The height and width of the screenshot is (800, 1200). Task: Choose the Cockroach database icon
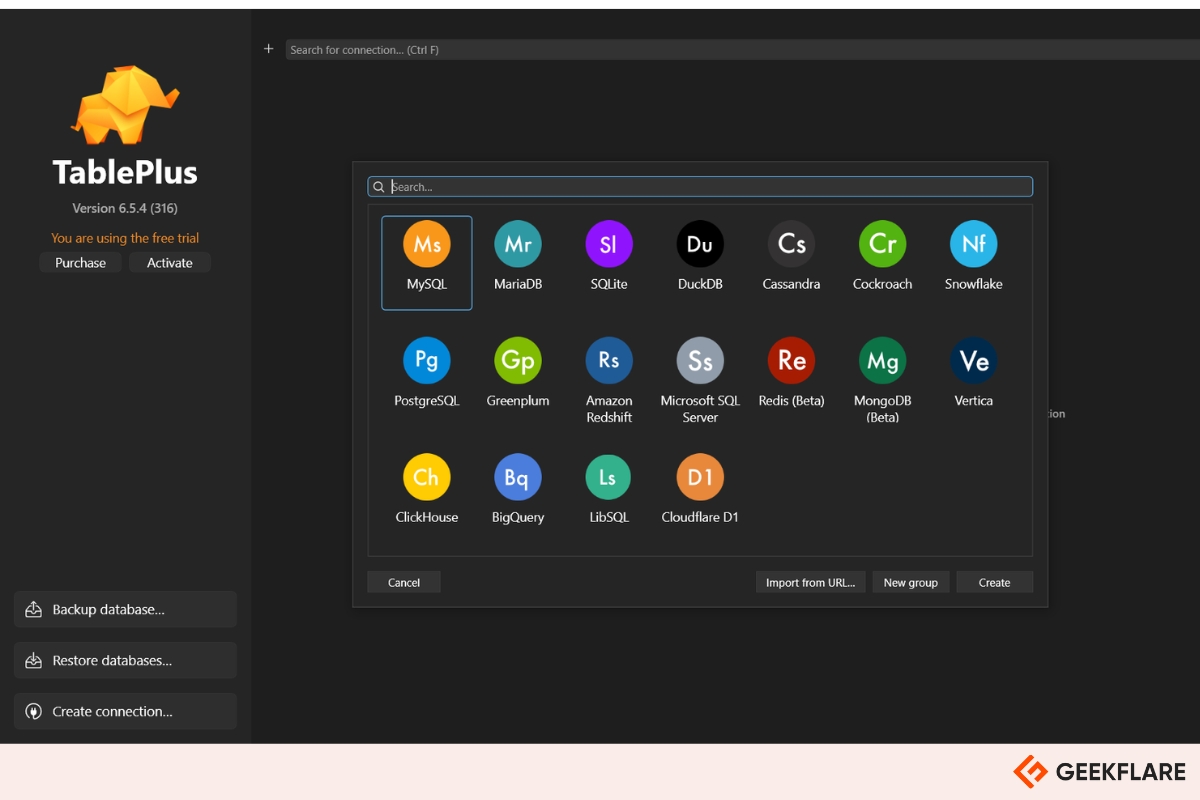pos(882,244)
